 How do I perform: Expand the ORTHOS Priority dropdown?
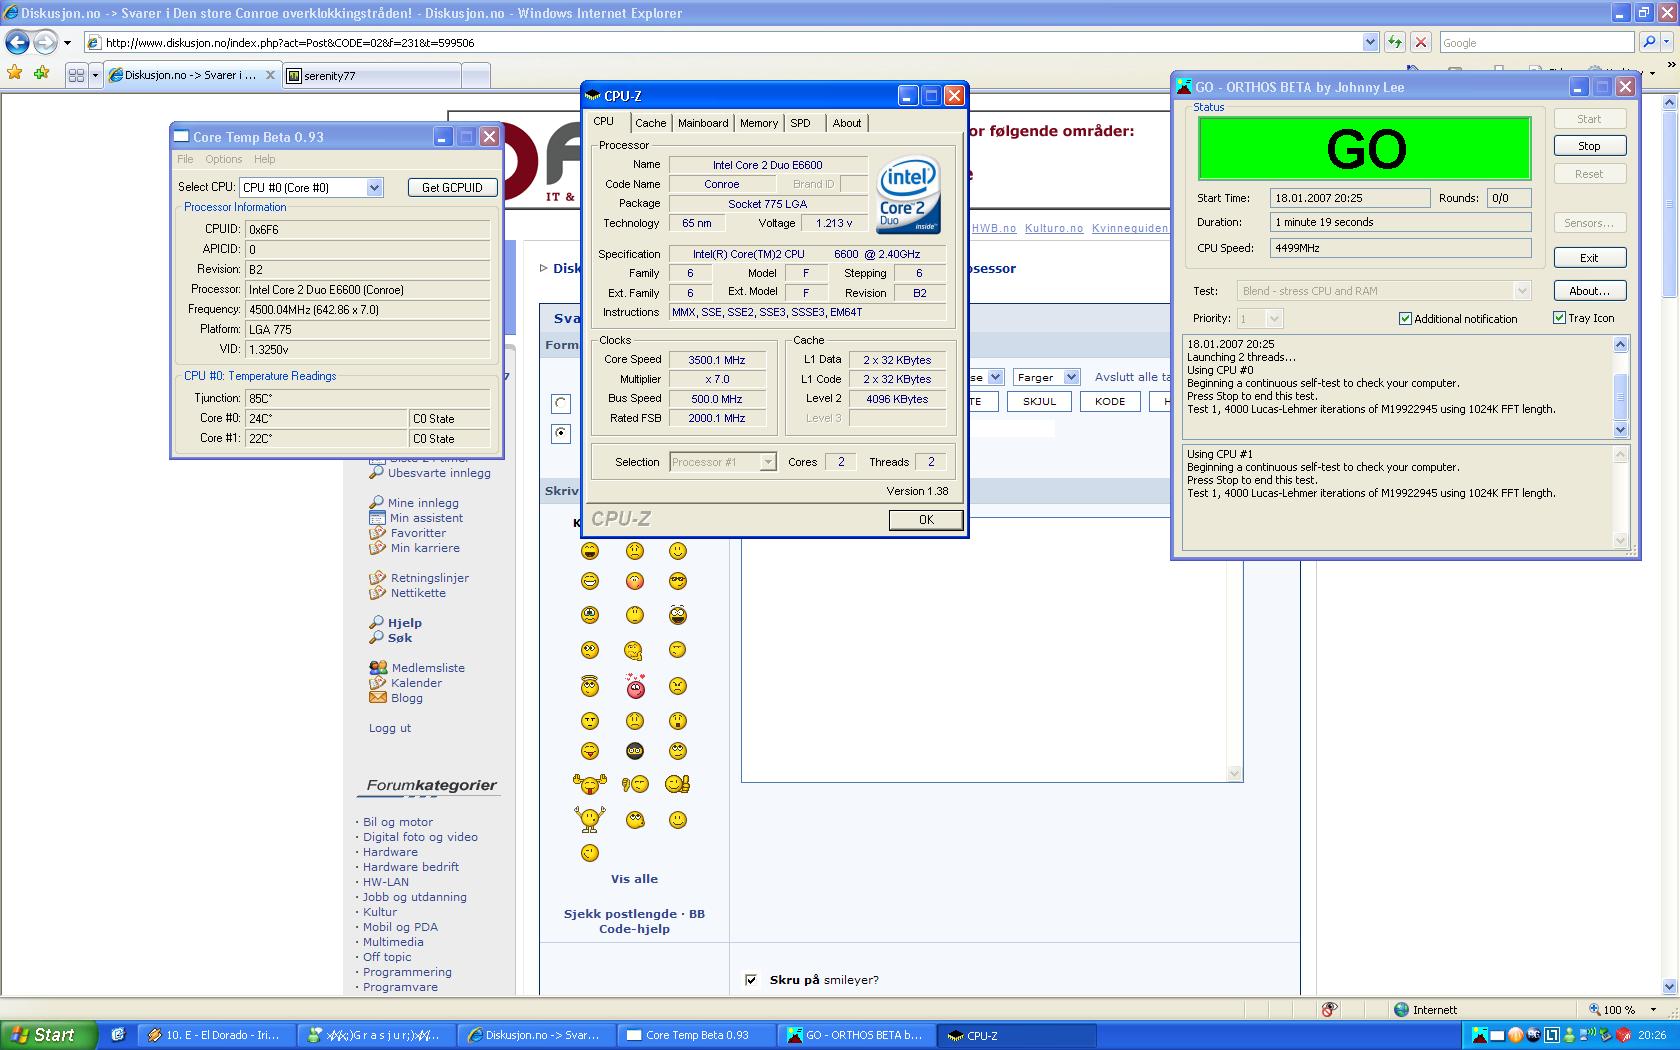coord(1273,318)
